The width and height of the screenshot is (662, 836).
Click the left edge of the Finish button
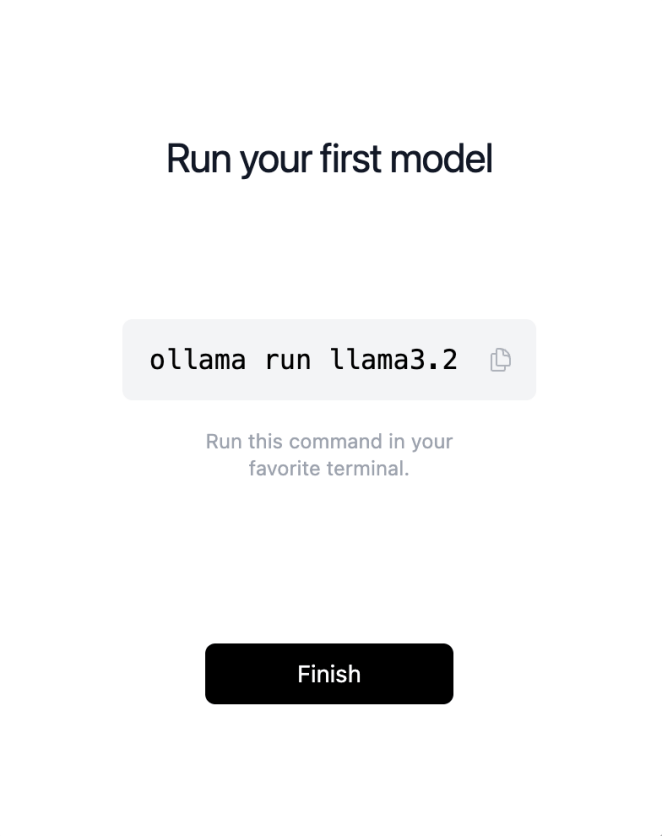tap(213, 674)
